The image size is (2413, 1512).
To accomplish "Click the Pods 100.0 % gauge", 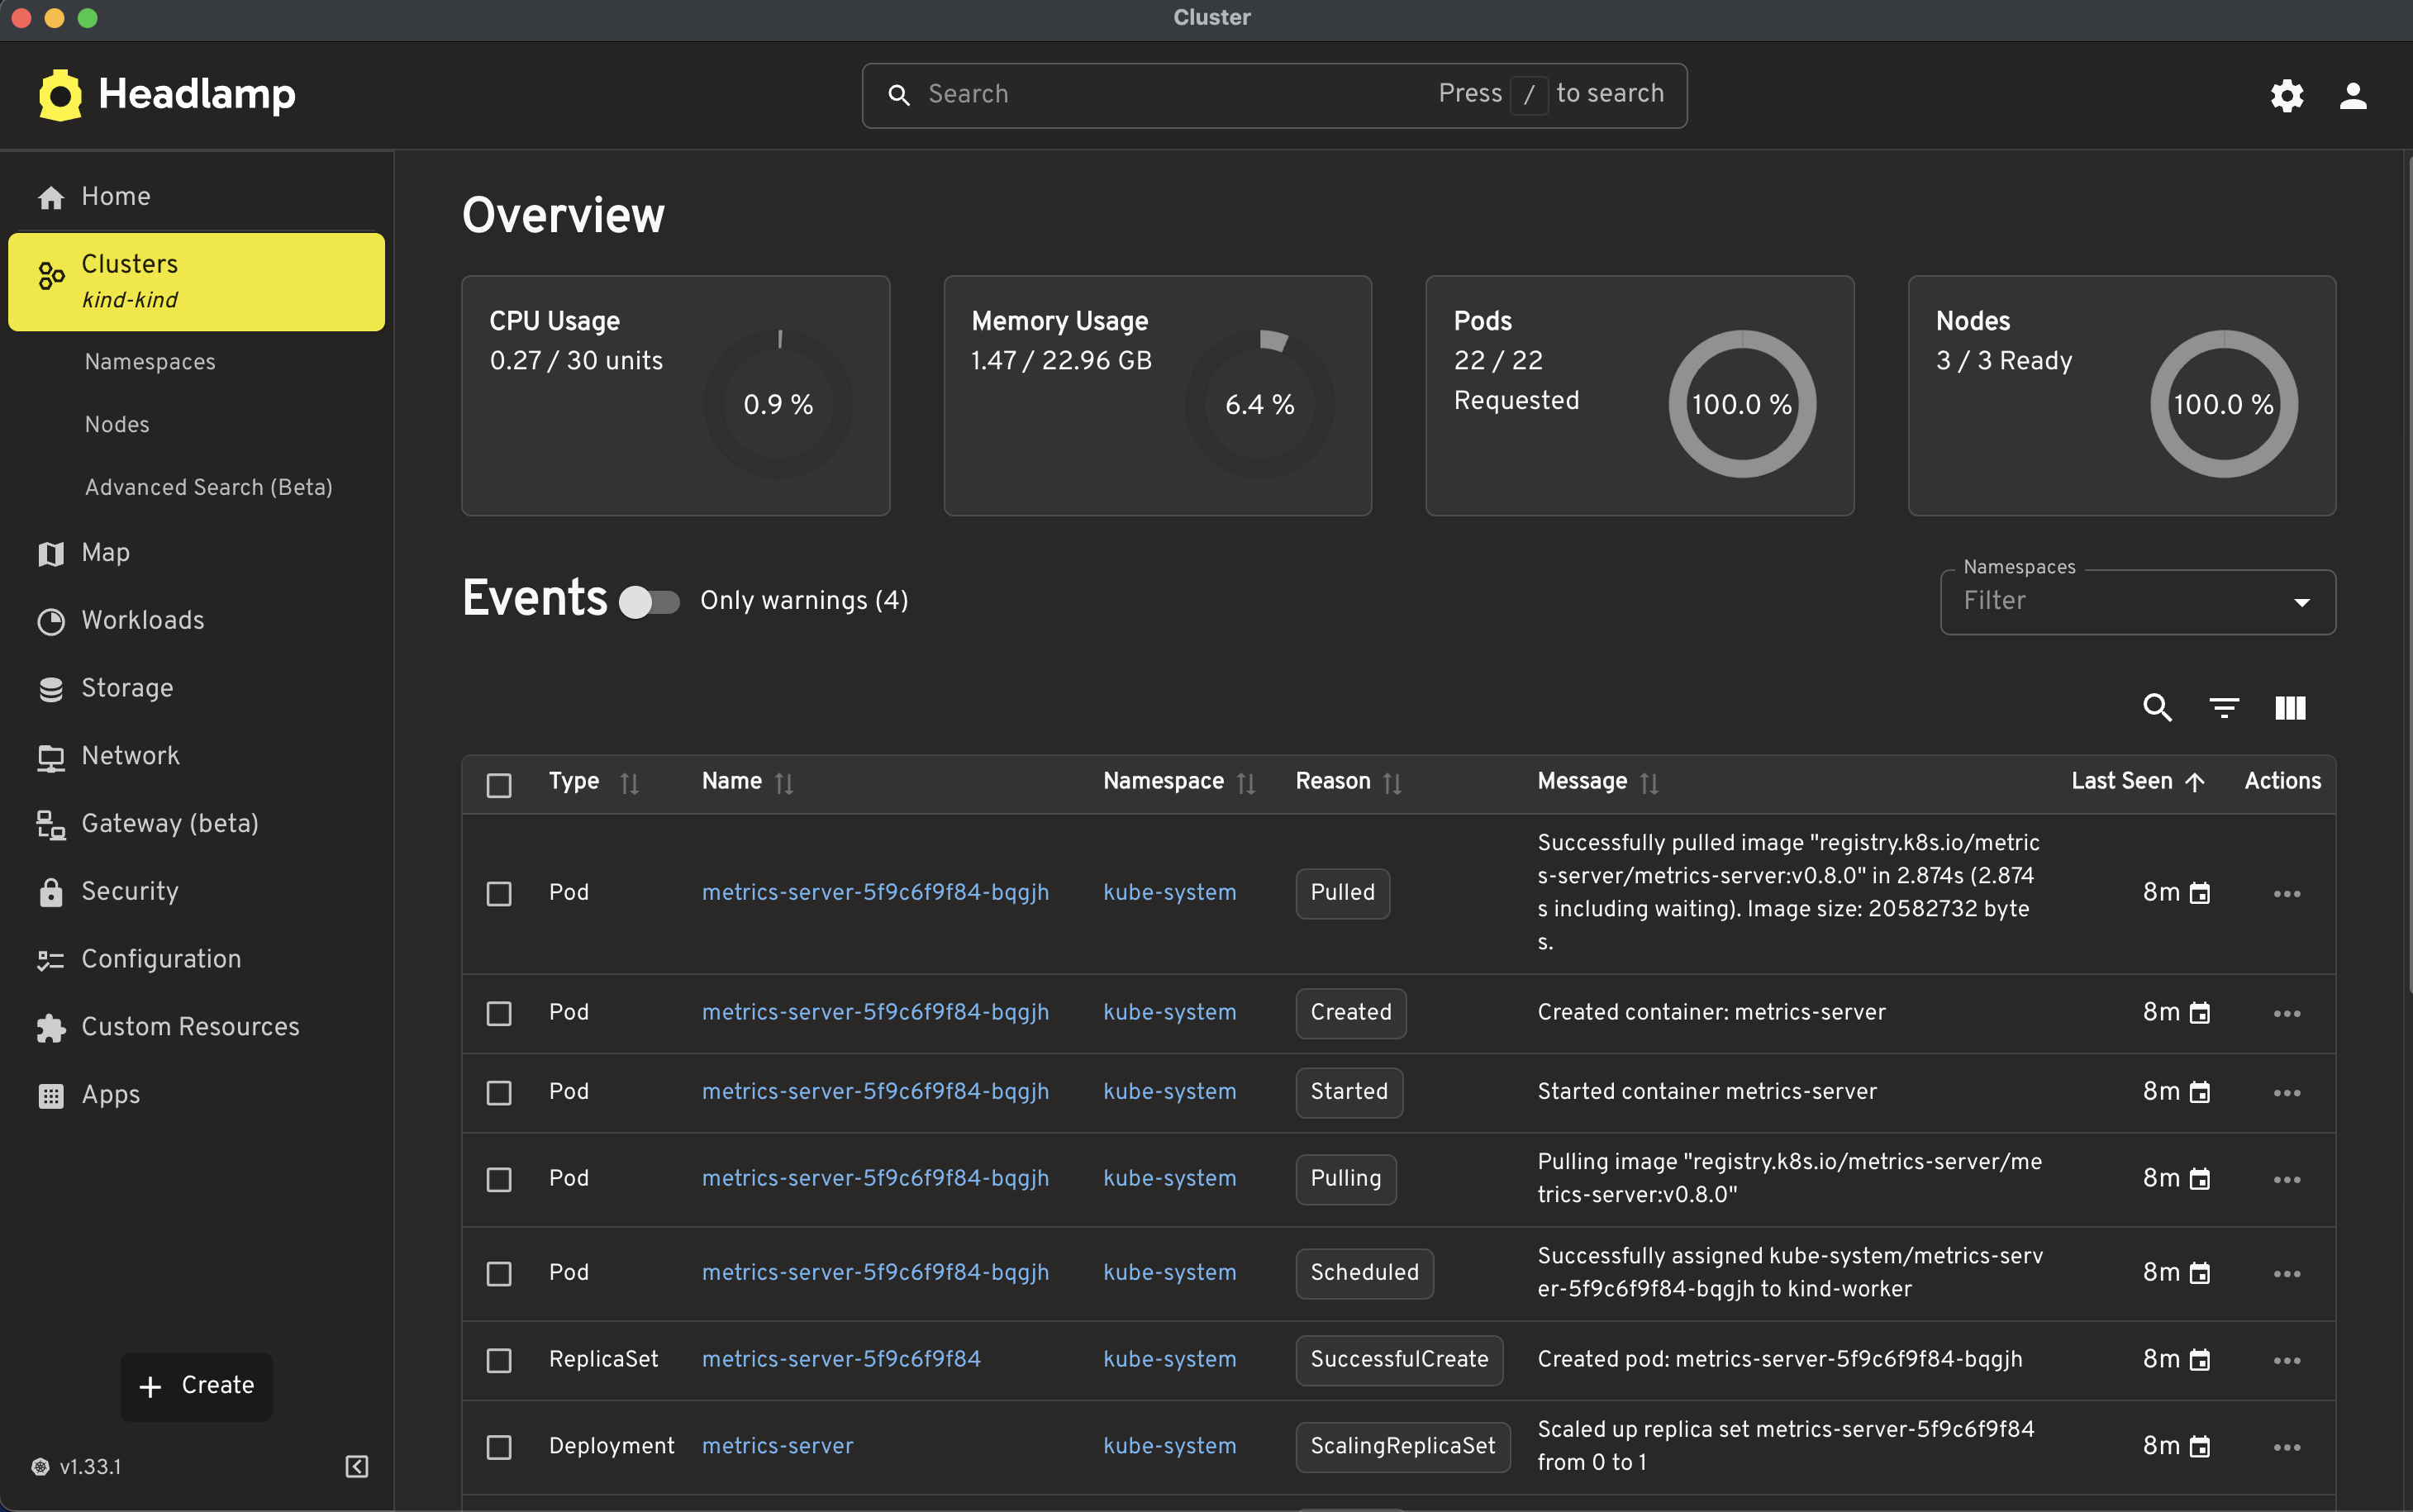I will 1742,404.
